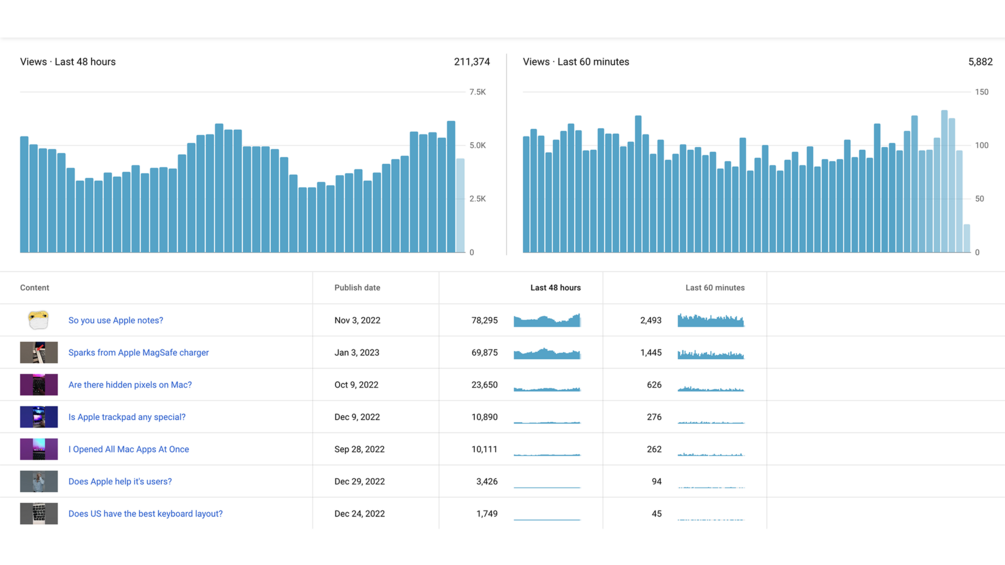Click thumbnail of MagSafe charger video
This screenshot has height=565, width=1005.
(38, 352)
